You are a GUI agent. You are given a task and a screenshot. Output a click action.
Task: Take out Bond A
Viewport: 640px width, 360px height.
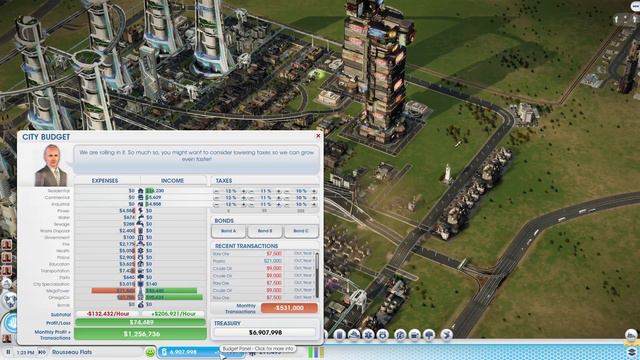(229, 231)
